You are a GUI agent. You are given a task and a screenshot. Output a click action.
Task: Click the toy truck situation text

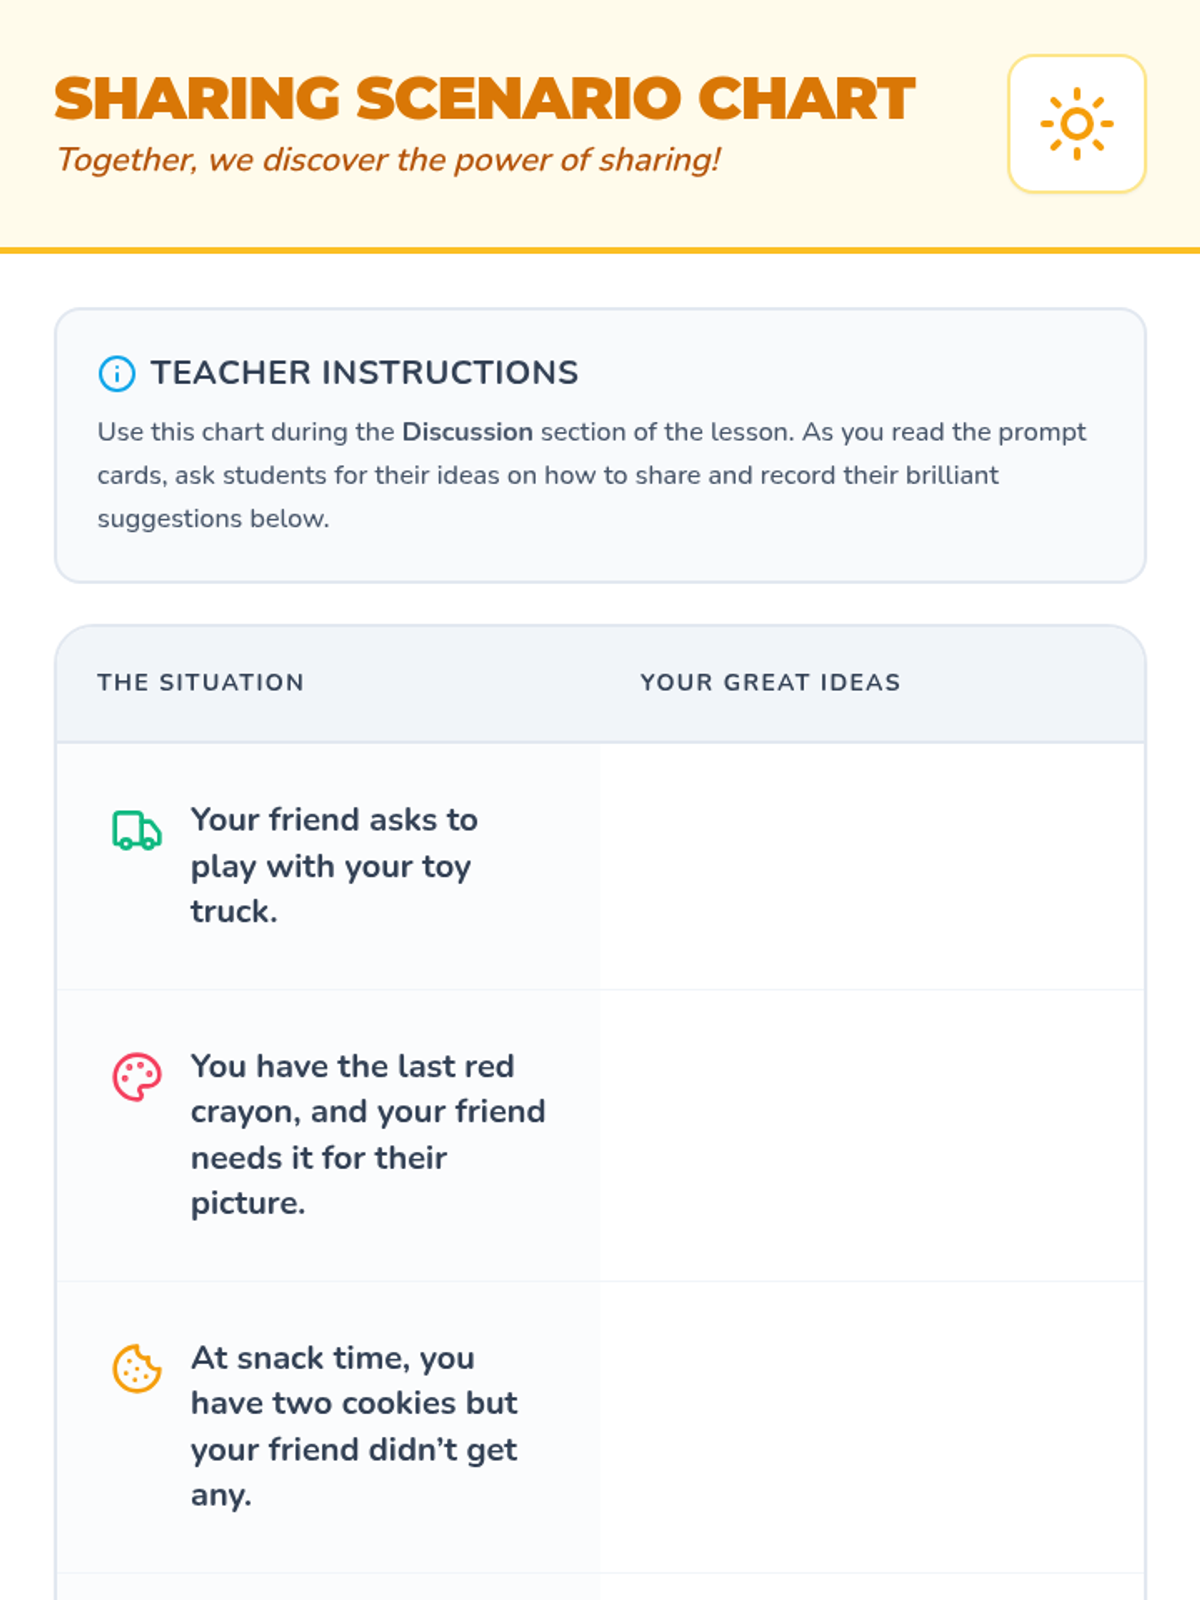coord(334,866)
